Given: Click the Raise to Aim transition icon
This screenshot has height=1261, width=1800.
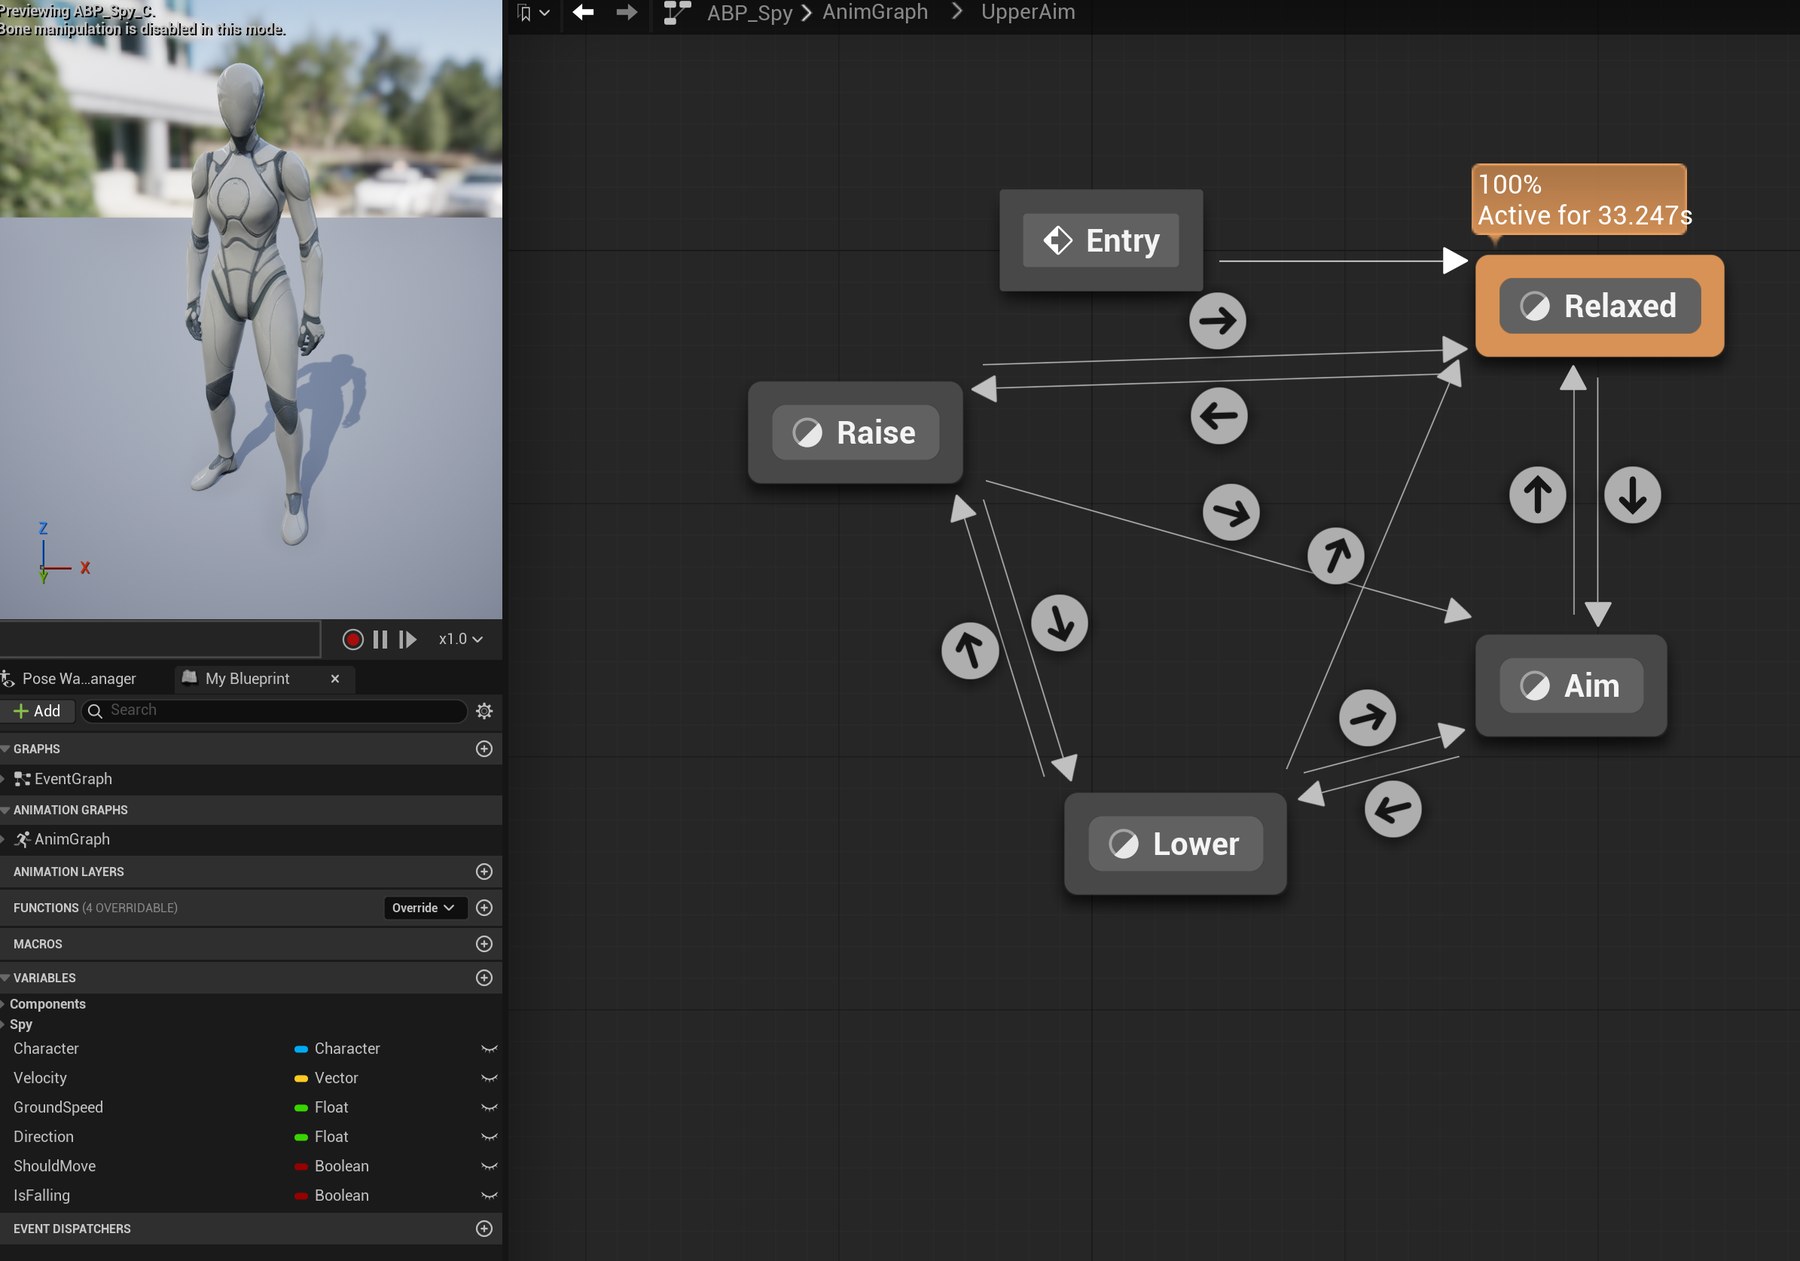Looking at the screenshot, I should pos(1231,512).
